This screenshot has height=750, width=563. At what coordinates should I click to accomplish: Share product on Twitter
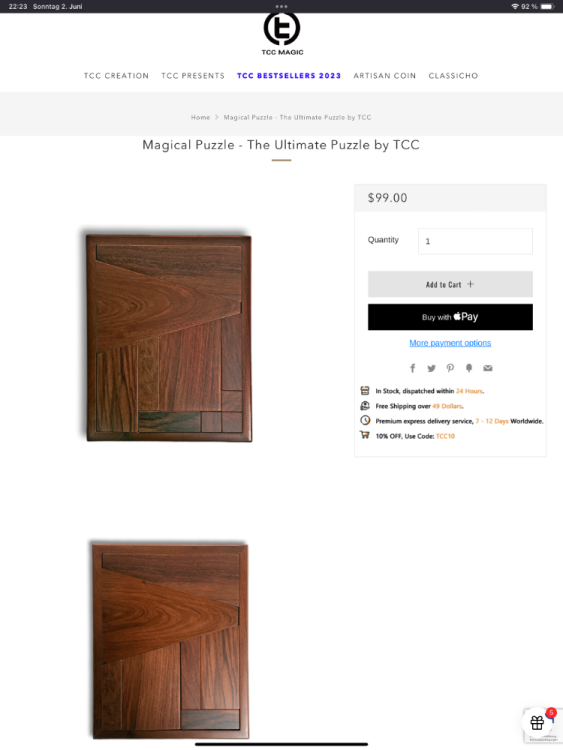[x=431, y=368]
